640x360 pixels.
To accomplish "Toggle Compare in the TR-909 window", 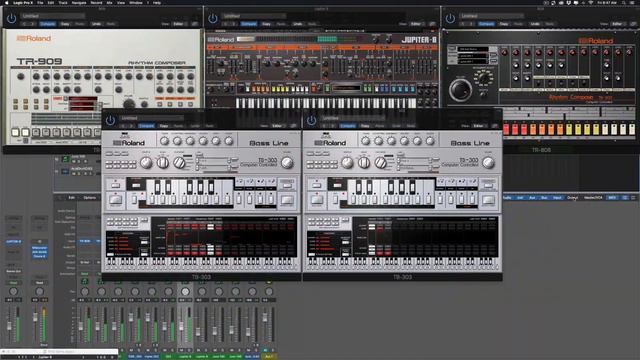I will pyautogui.click(x=47, y=24).
